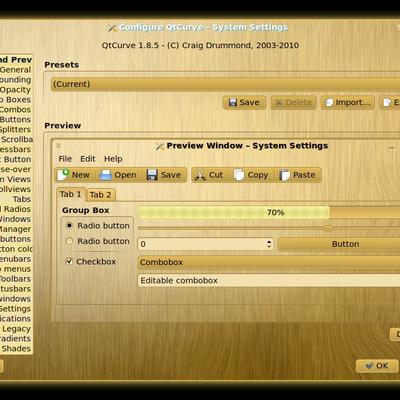Click the greyed-out Delete preset button
400x400 pixels.
(294, 103)
